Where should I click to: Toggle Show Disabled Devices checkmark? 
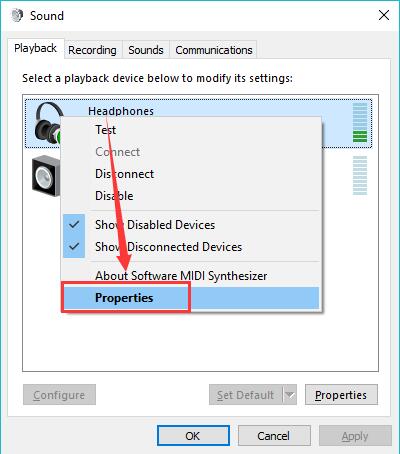pos(74,225)
